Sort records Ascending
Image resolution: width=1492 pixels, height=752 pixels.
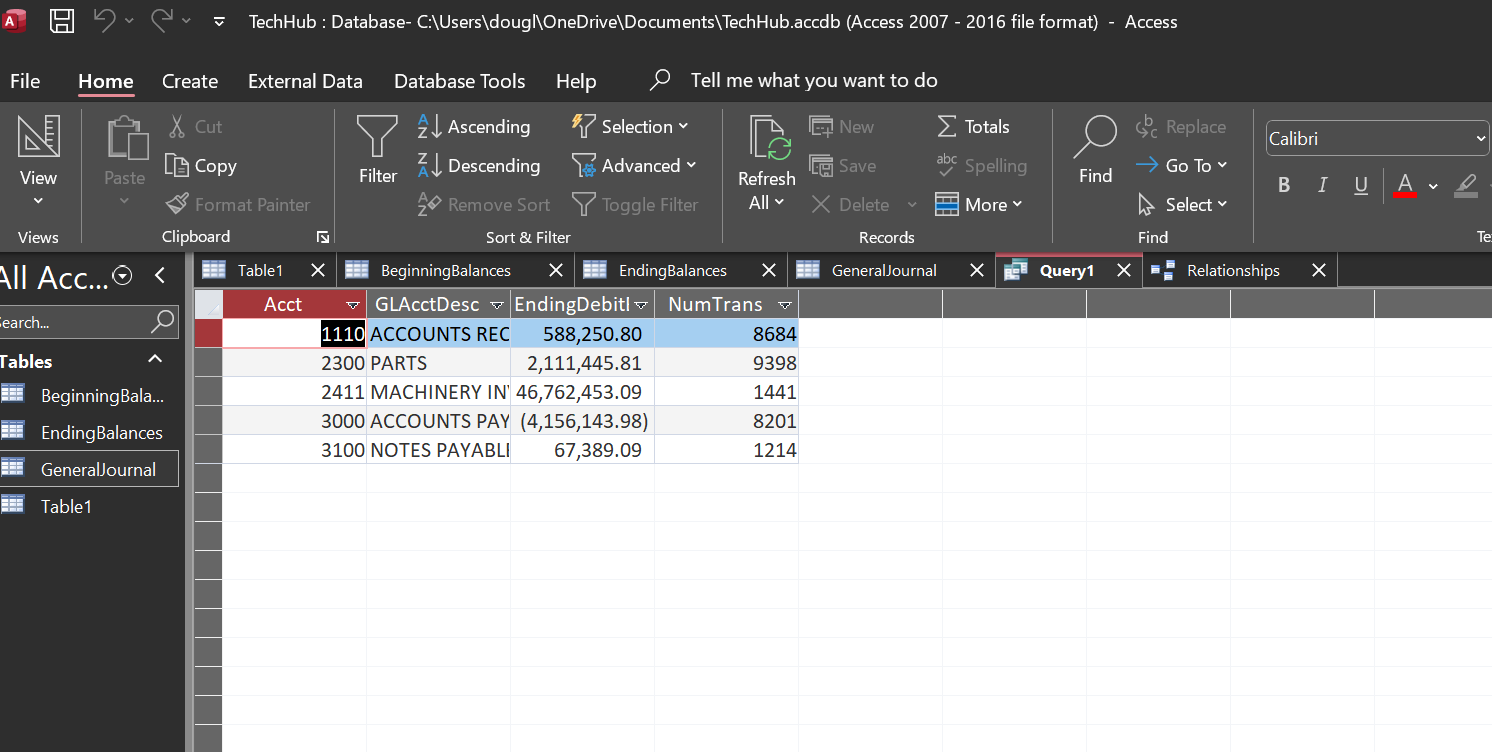pyautogui.click(x=474, y=127)
